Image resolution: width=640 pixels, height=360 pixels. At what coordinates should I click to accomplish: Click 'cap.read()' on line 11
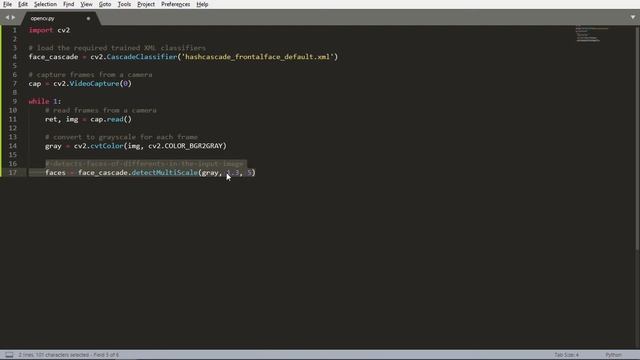[111, 119]
